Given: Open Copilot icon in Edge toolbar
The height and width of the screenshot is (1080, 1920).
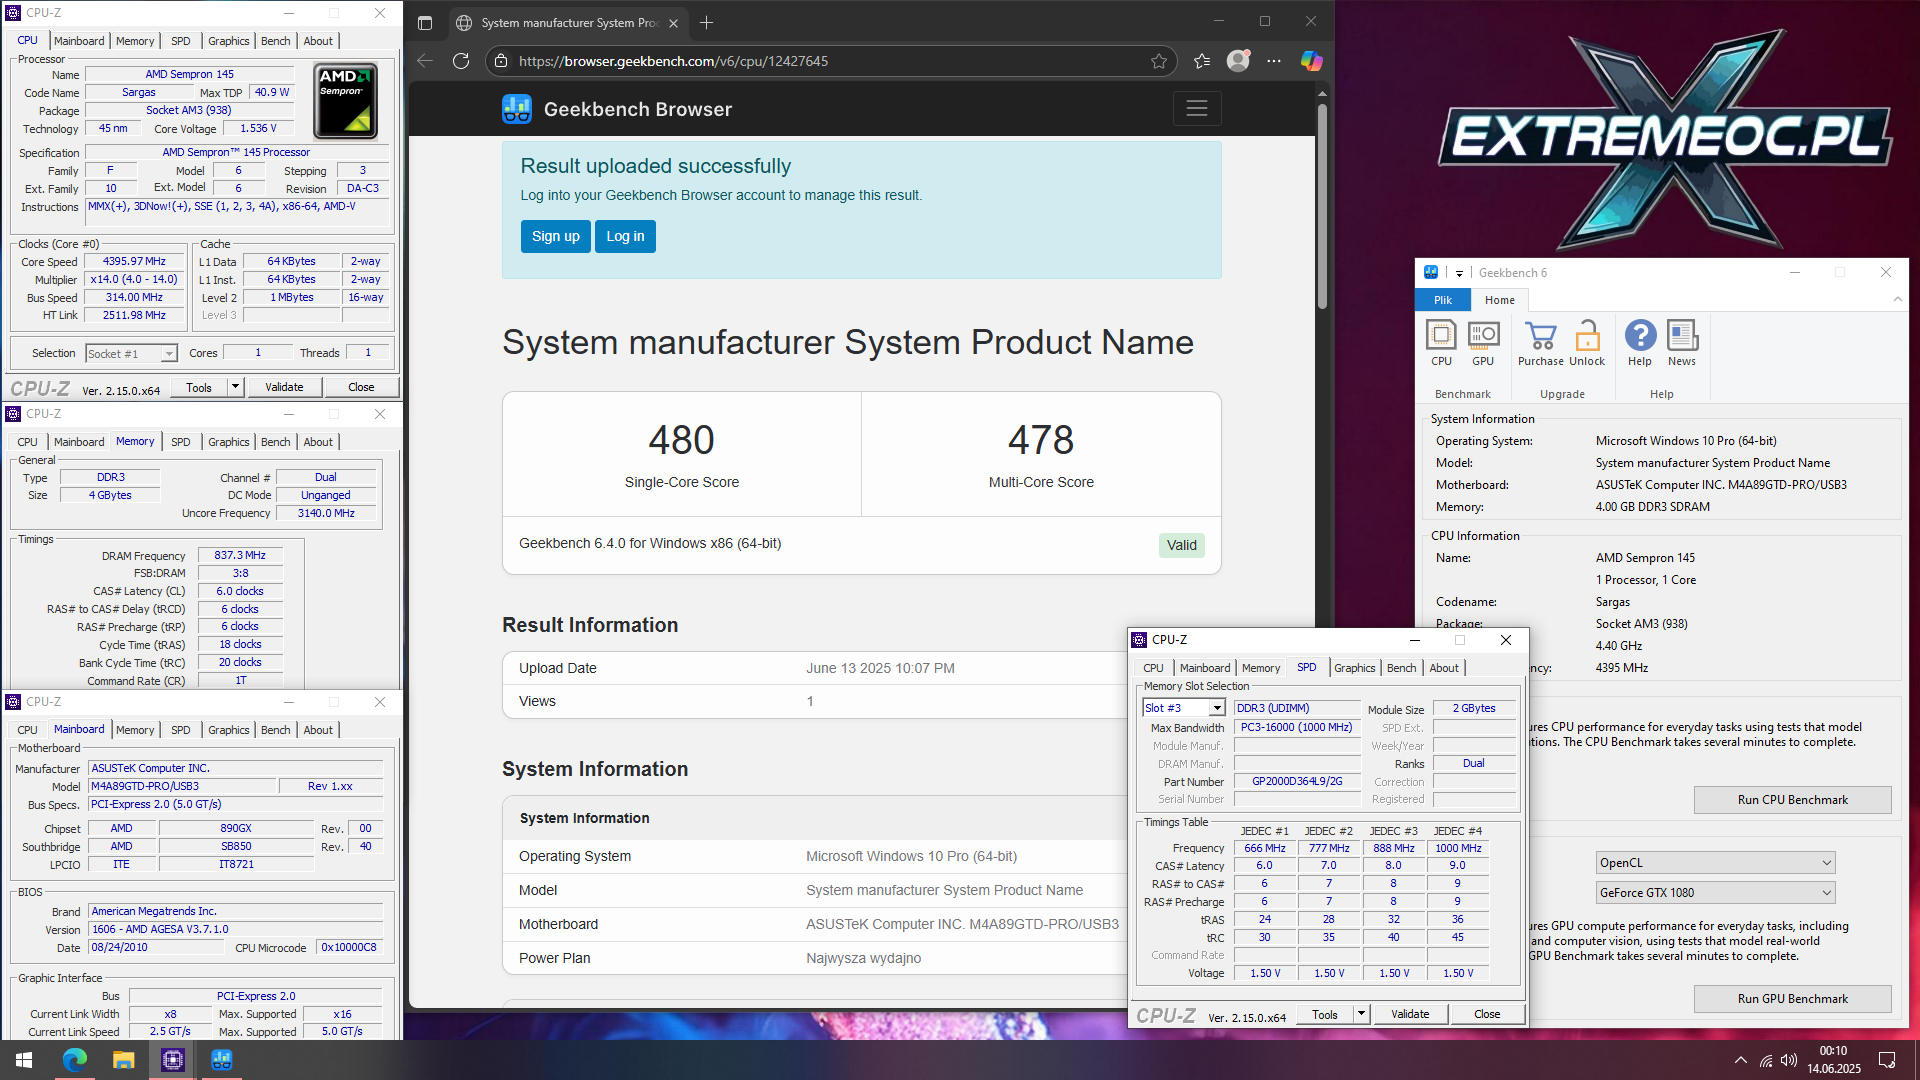Looking at the screenshot, I should pyautogui.click(x=1311, y=61).
